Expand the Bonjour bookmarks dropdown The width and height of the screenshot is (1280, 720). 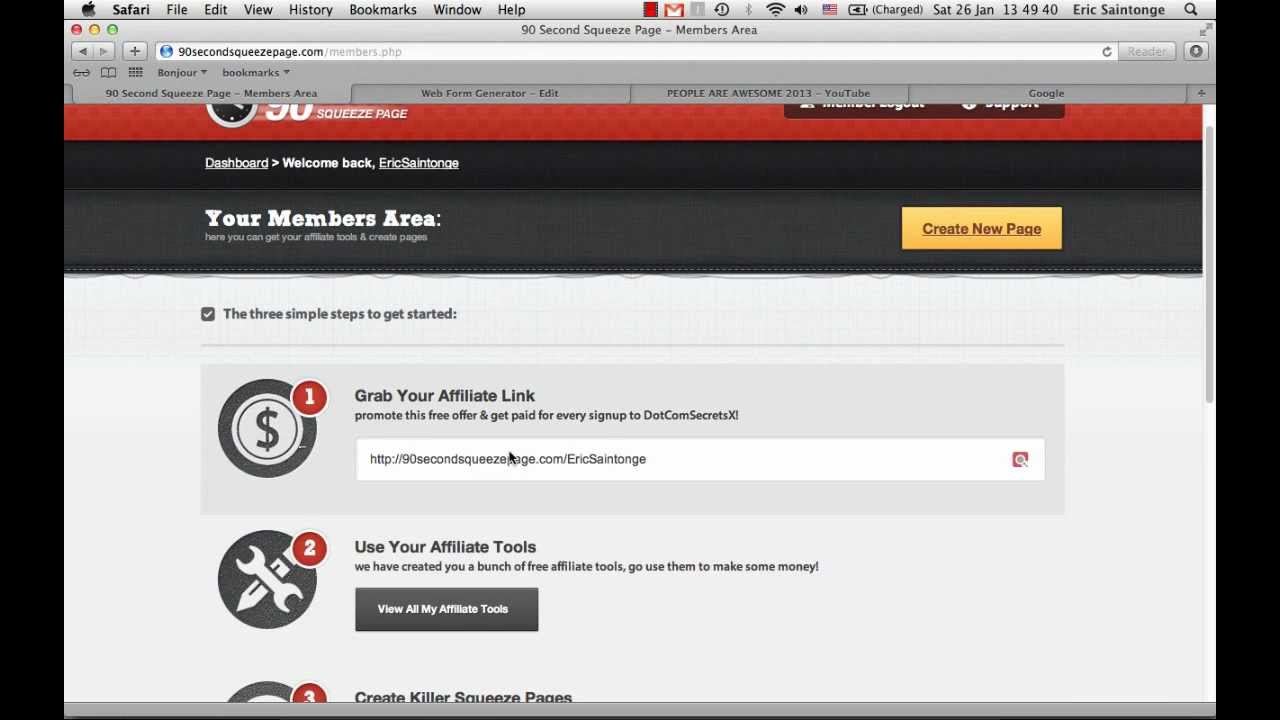pos(182,72)
